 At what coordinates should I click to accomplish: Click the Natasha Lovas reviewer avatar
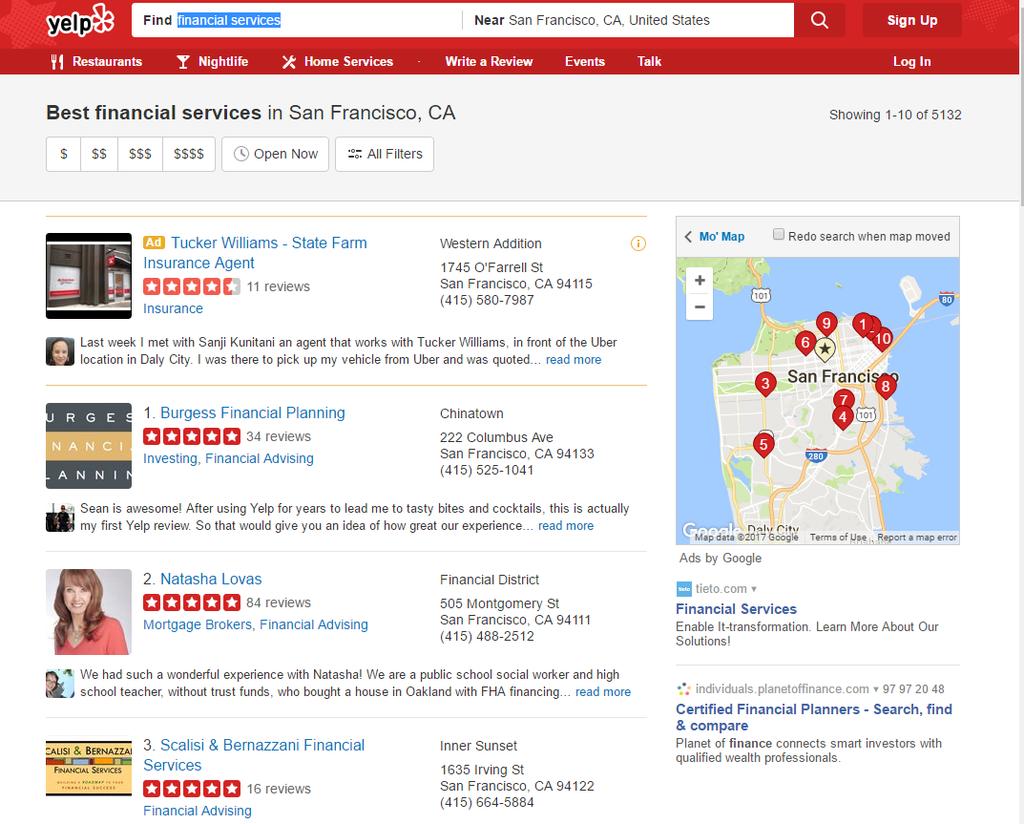click(x=60, y=684)
